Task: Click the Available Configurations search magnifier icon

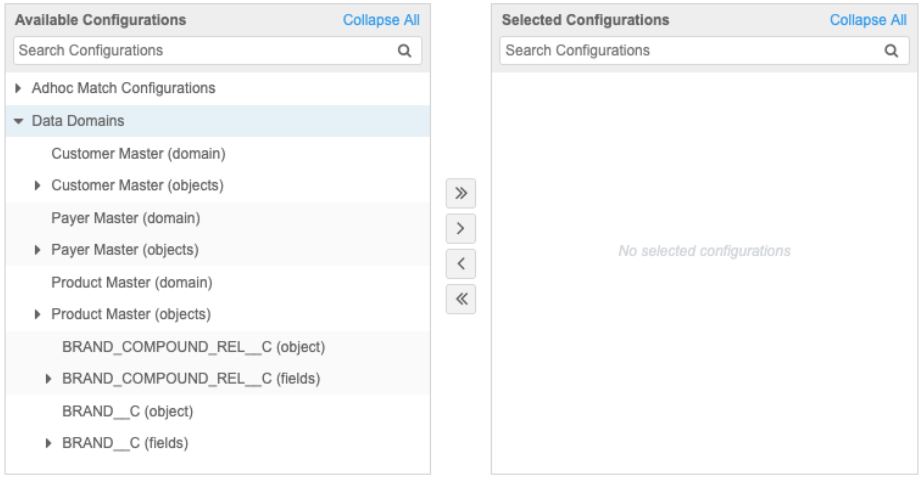Action: pyautogui.click(x=405, y=51)
